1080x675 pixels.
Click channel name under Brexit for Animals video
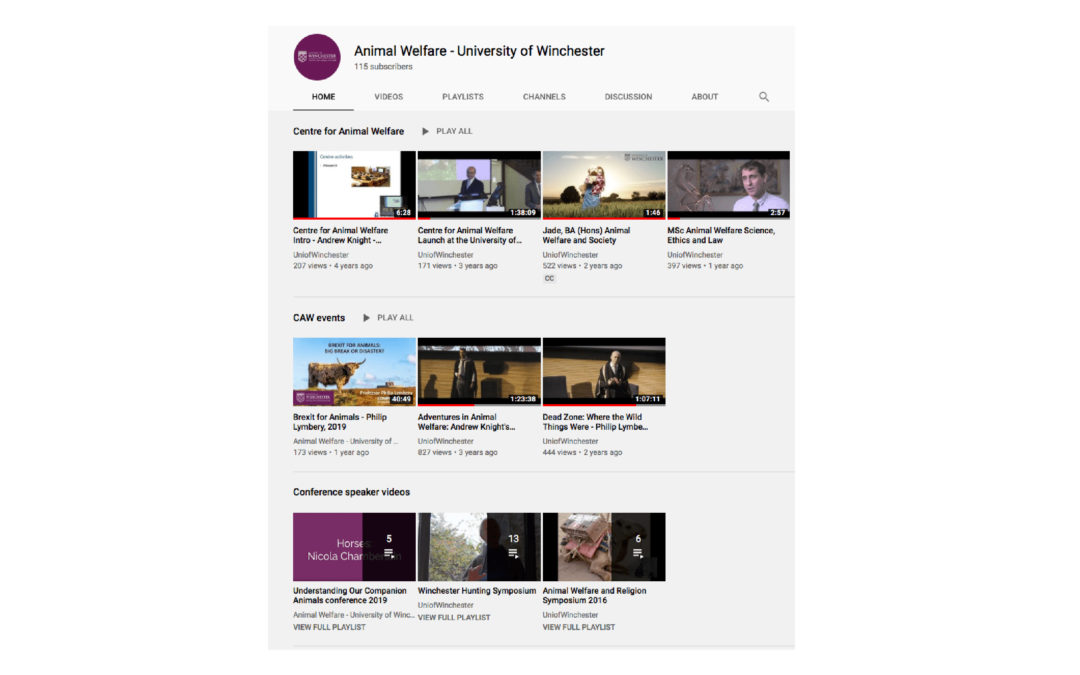[x=345, y=442]
